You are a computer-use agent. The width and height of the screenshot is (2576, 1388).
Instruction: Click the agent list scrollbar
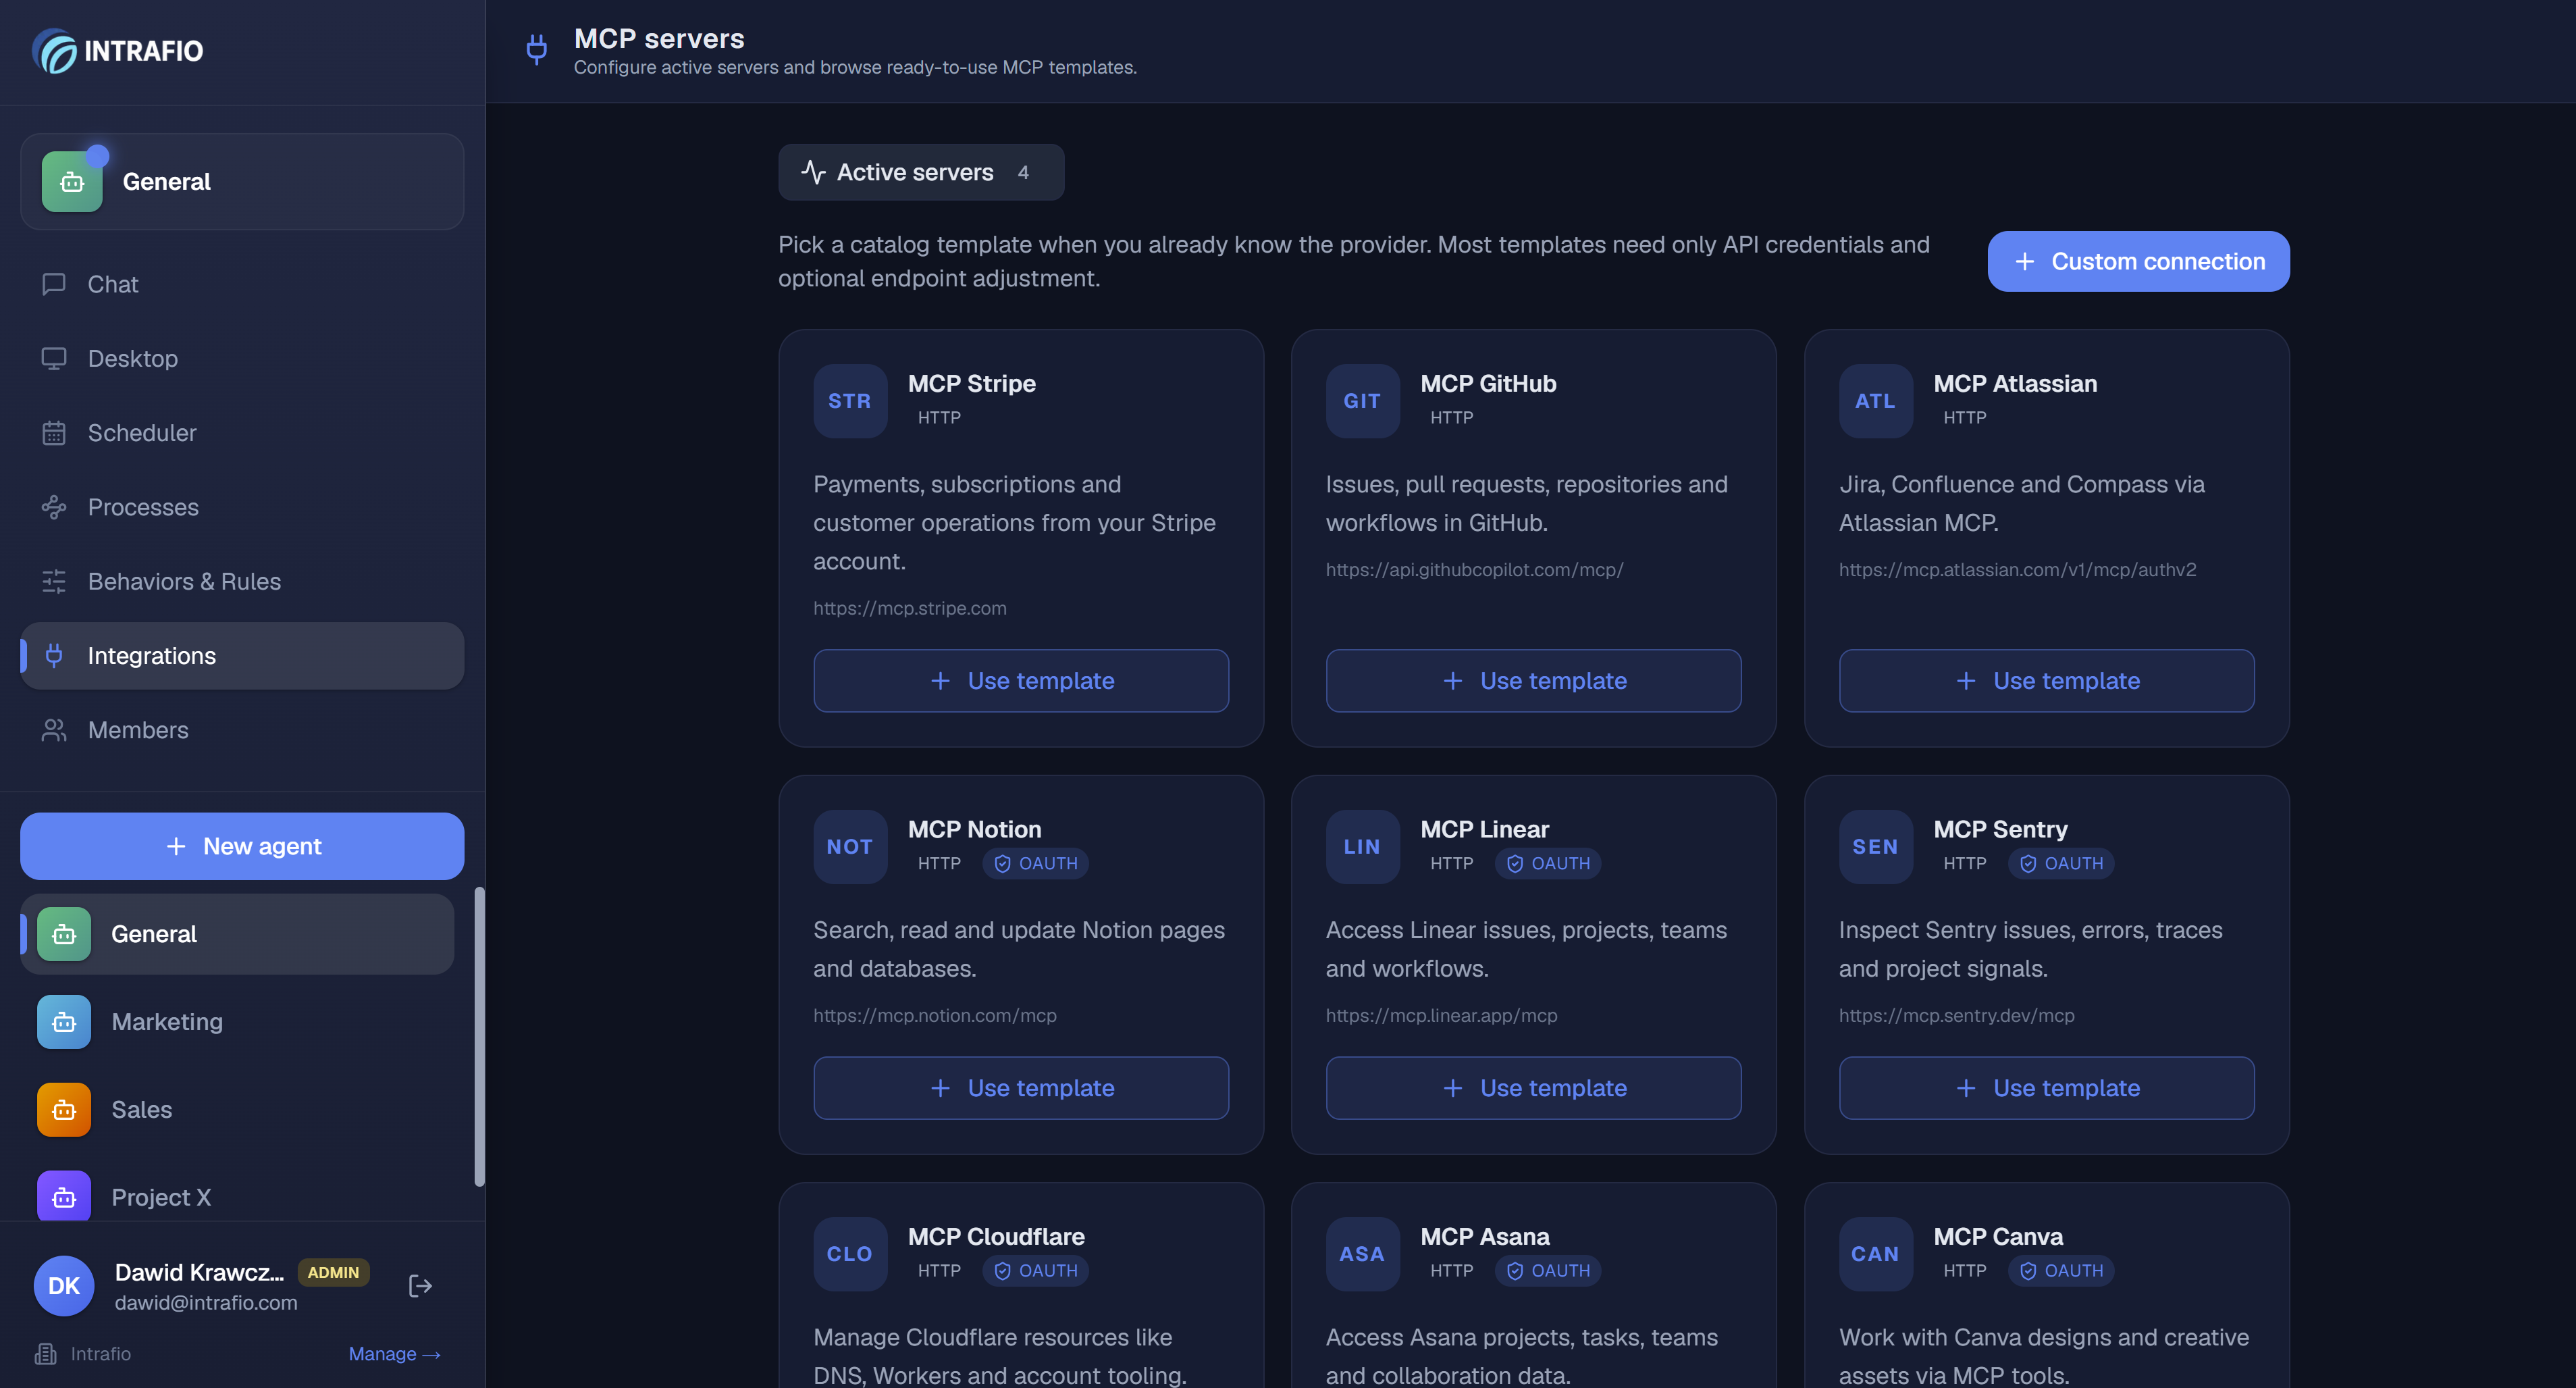[x=479, y=1036]
